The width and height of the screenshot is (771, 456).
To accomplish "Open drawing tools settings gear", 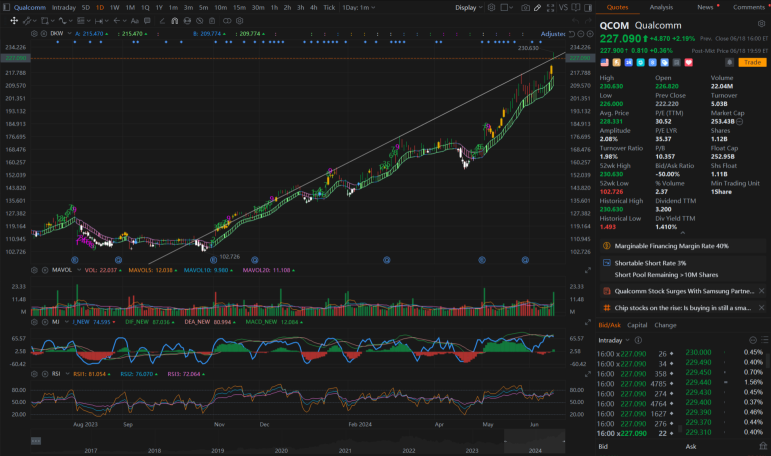I will (x=239, y=21).
